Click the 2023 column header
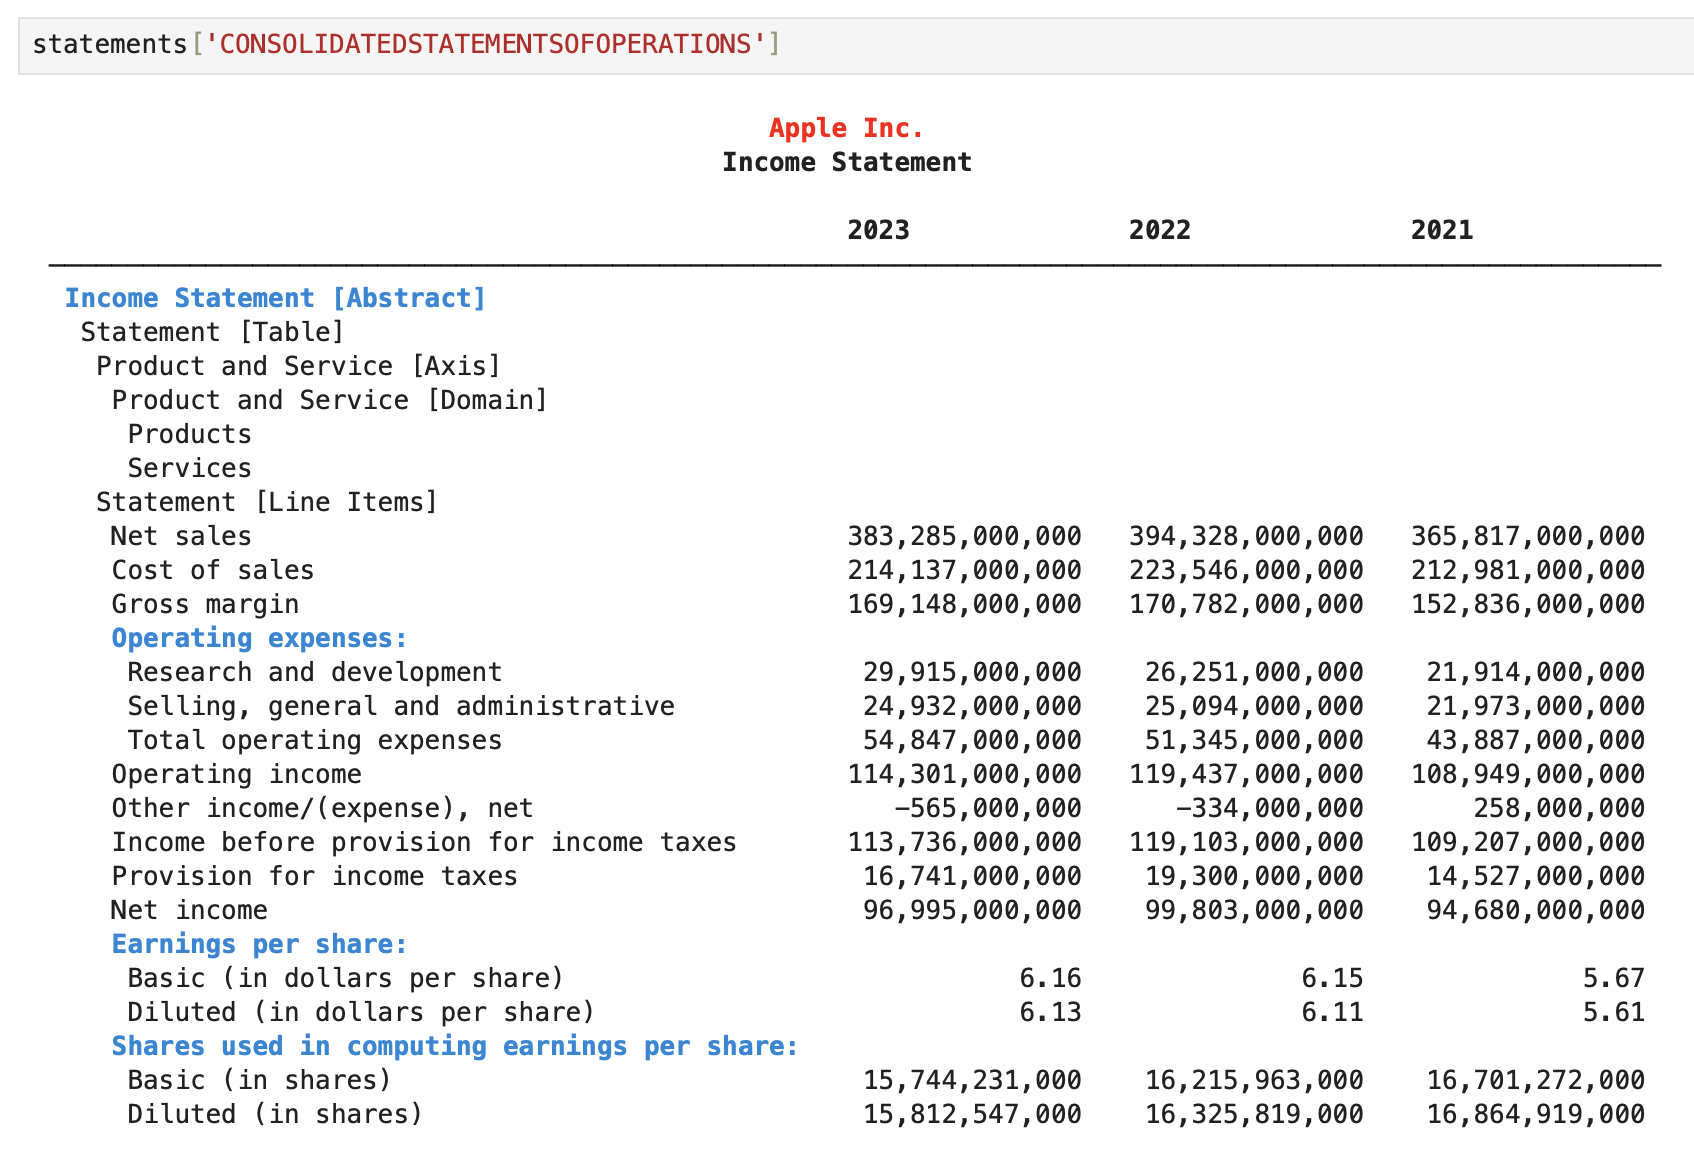 point(878,230)
